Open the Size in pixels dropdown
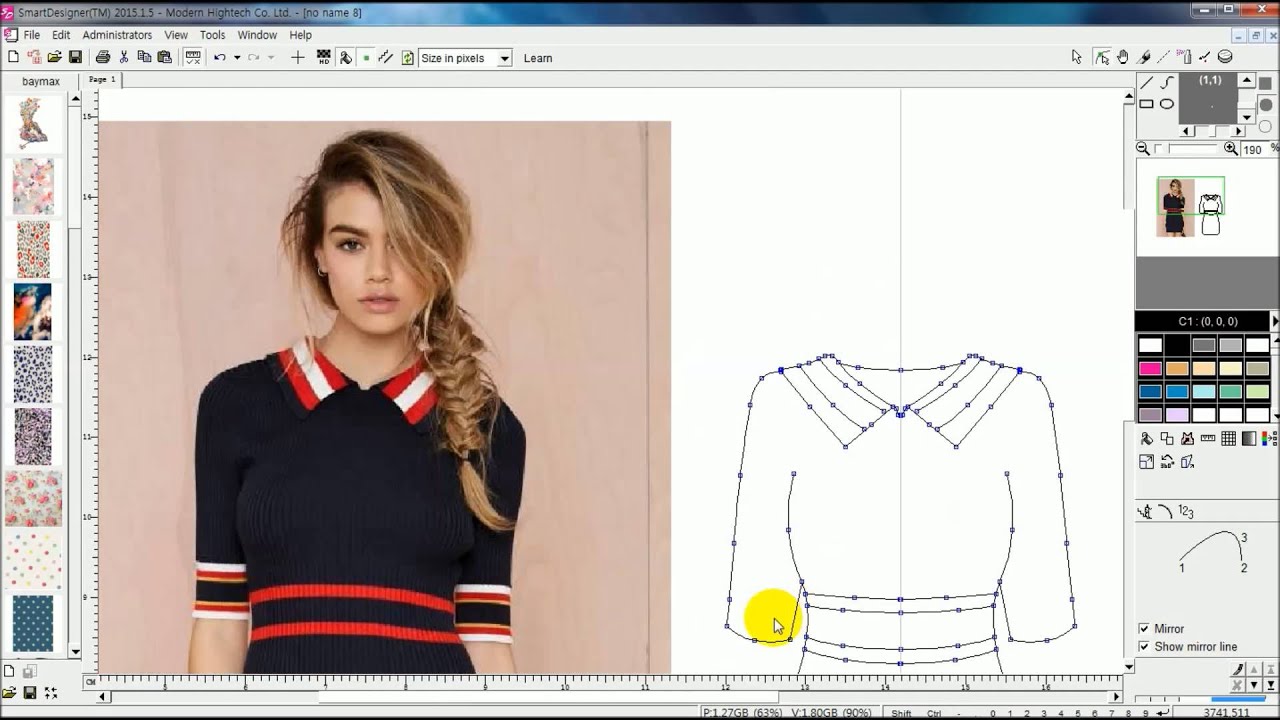Viewport: 1280px width, 720px height. (504, 58)
